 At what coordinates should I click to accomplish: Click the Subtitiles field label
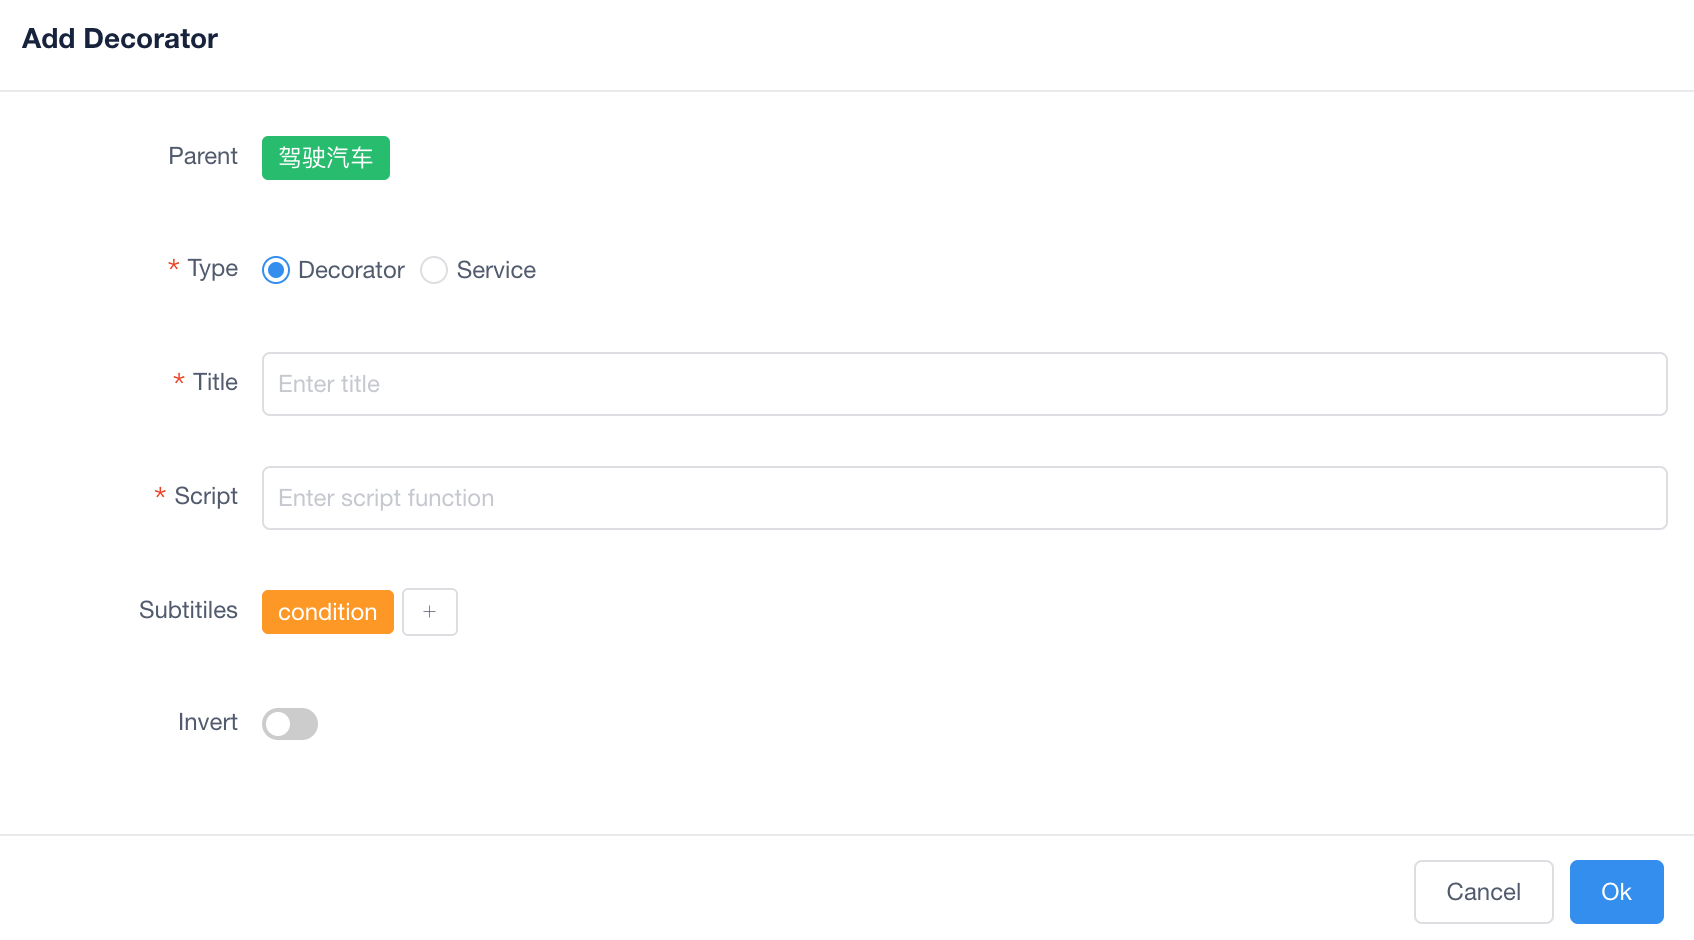[188, 610]
